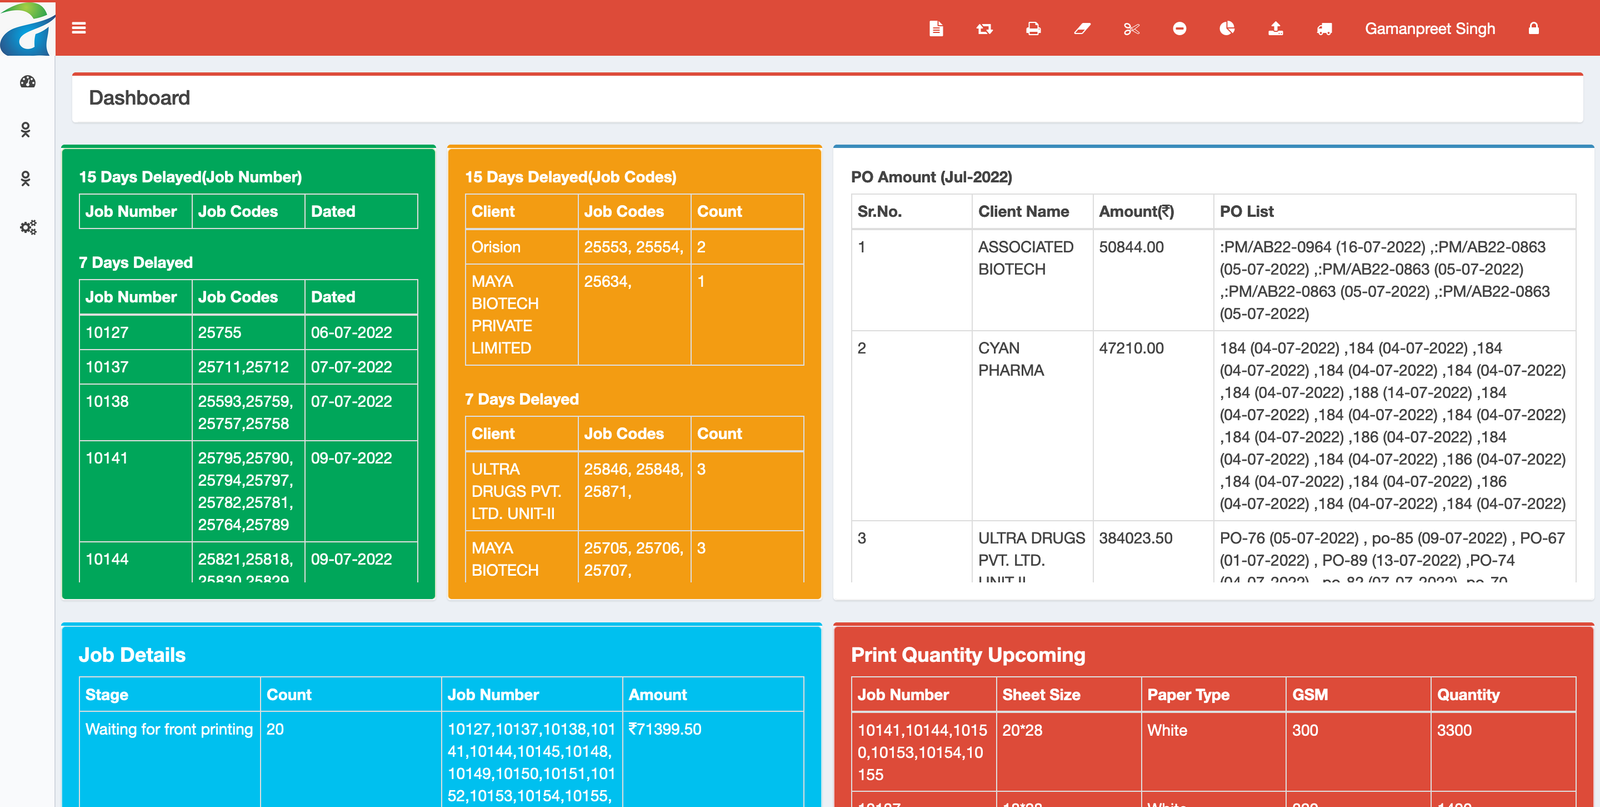Open the settings gears icon in the sidebar
This screenshot has height=807, width=1600.
click(x=28, y=228)
